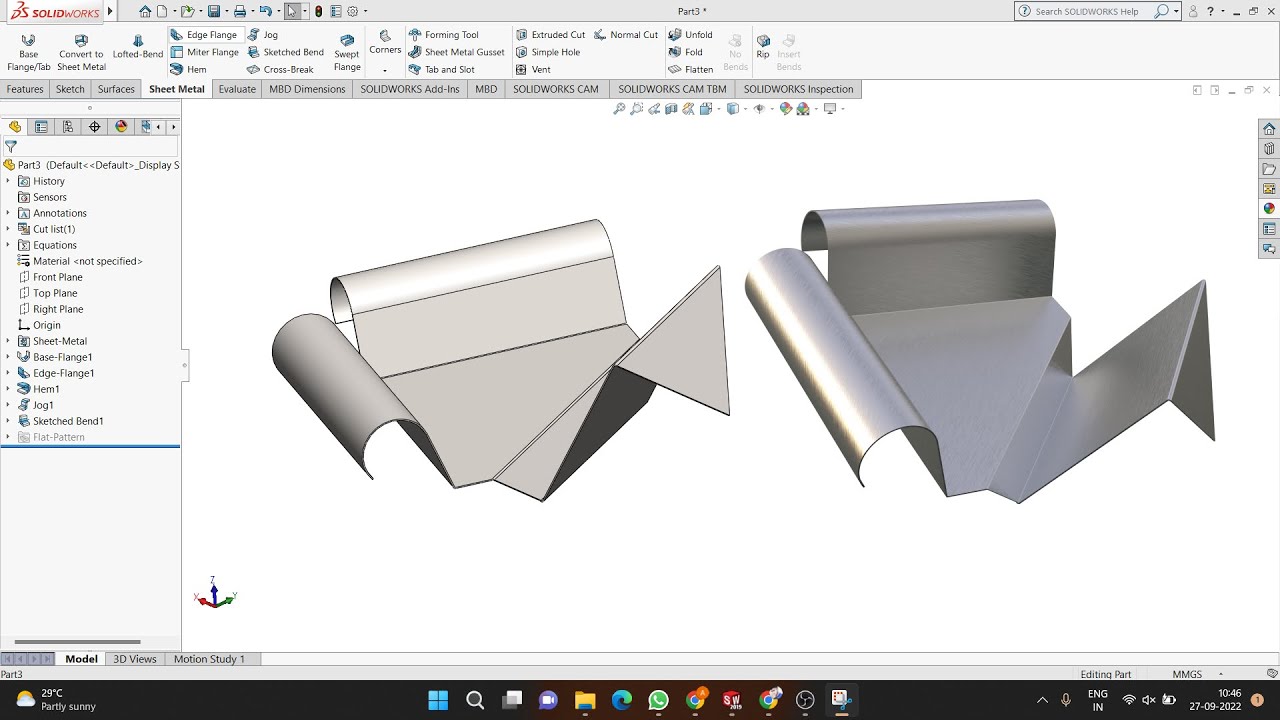The height and width of the screenshot is (720, 1280).
Task: Select the Tab and Slot tool
Action: point(442,69)
